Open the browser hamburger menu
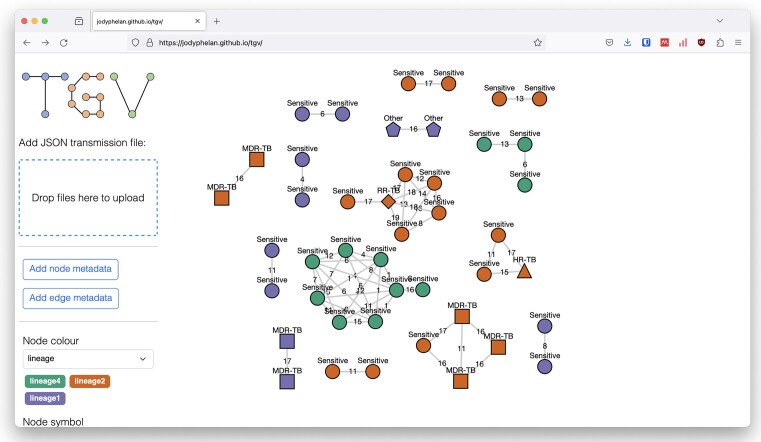 tap(738, 43)
